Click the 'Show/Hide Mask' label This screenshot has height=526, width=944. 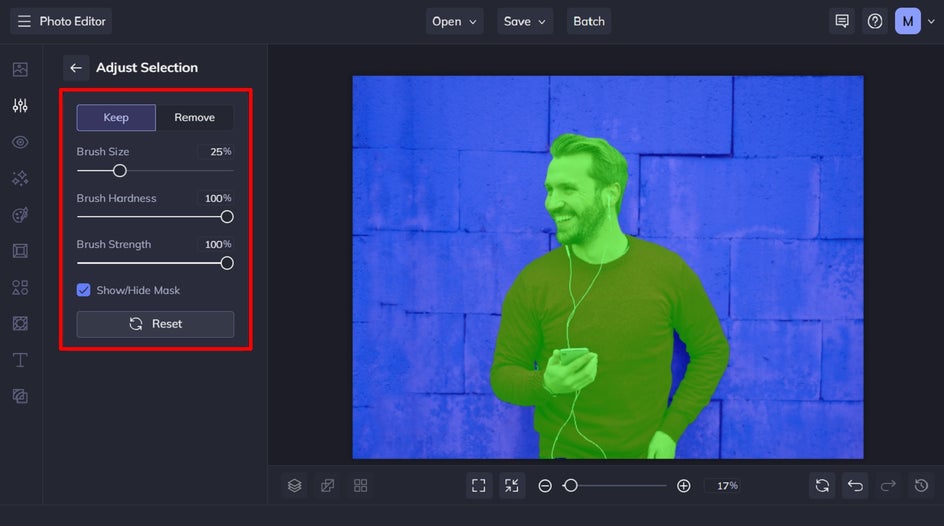pos(138,290)
